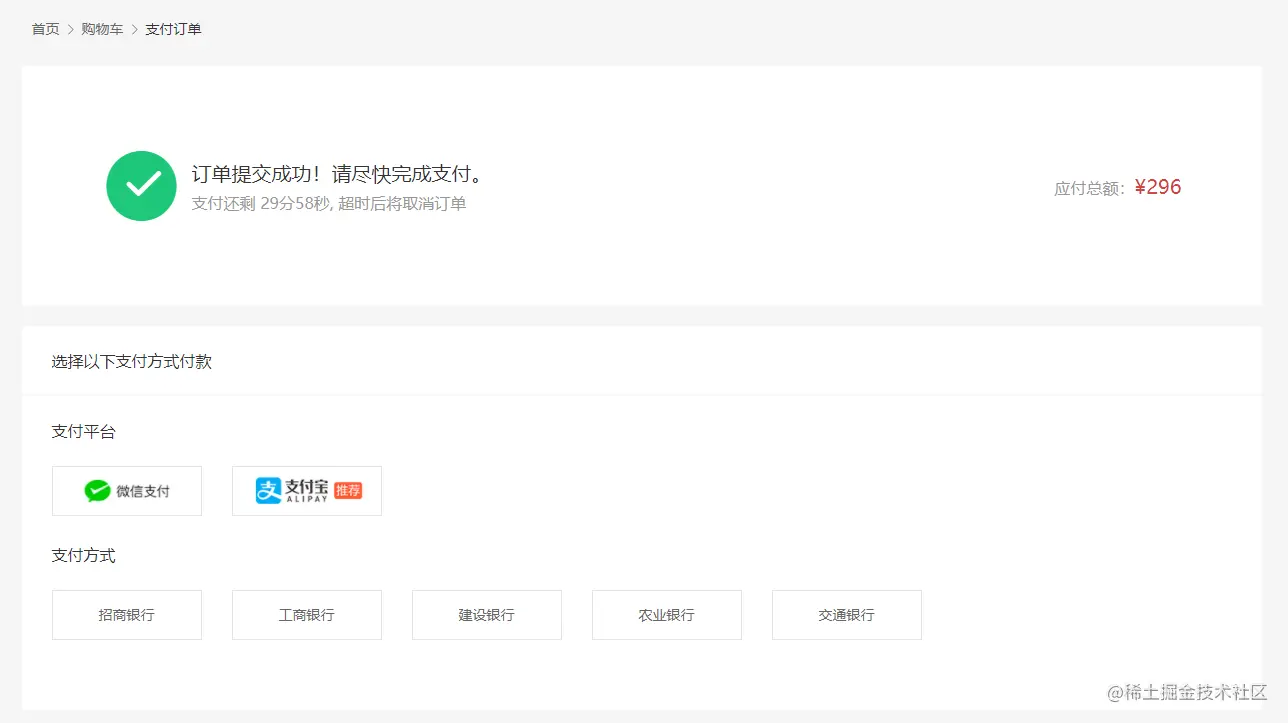Click 订单提交成功 heading text

339,174
